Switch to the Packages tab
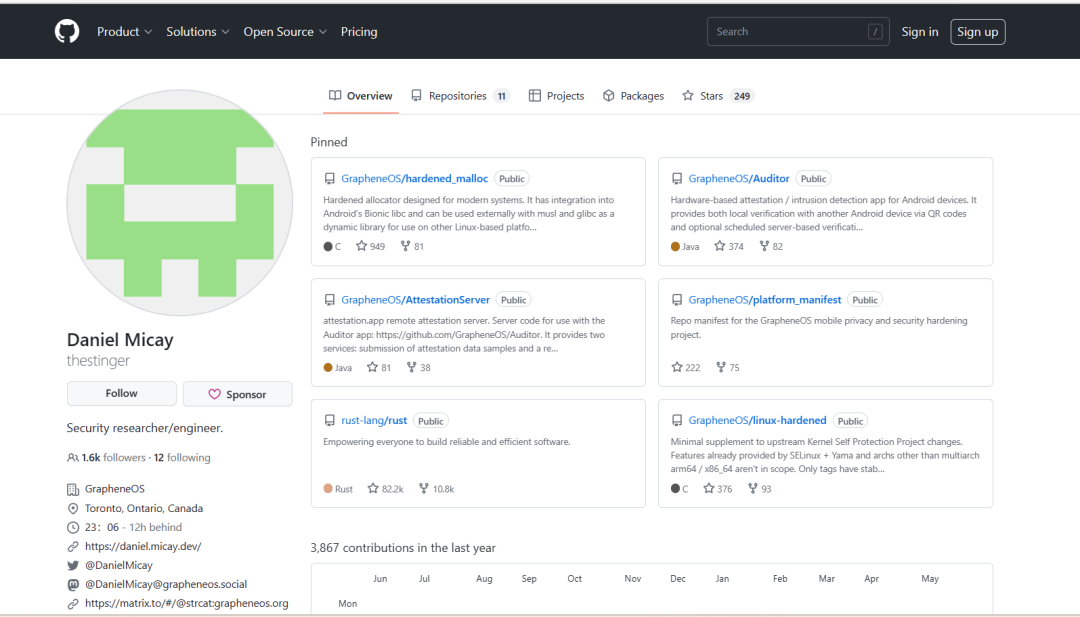 click(633, 96)
